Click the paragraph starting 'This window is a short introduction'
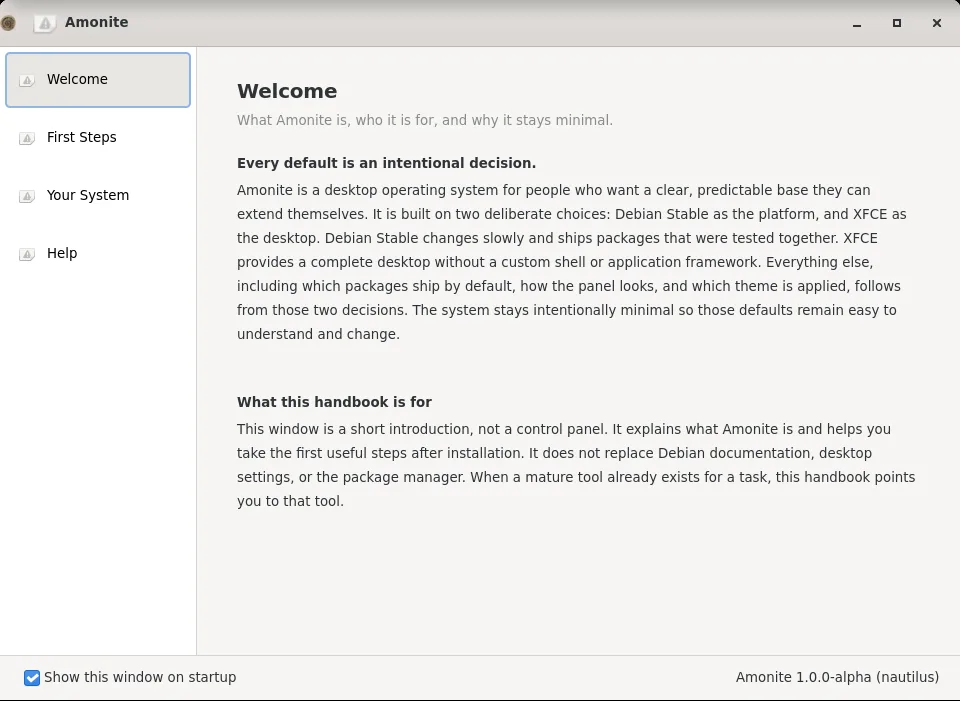 (576, 465)
